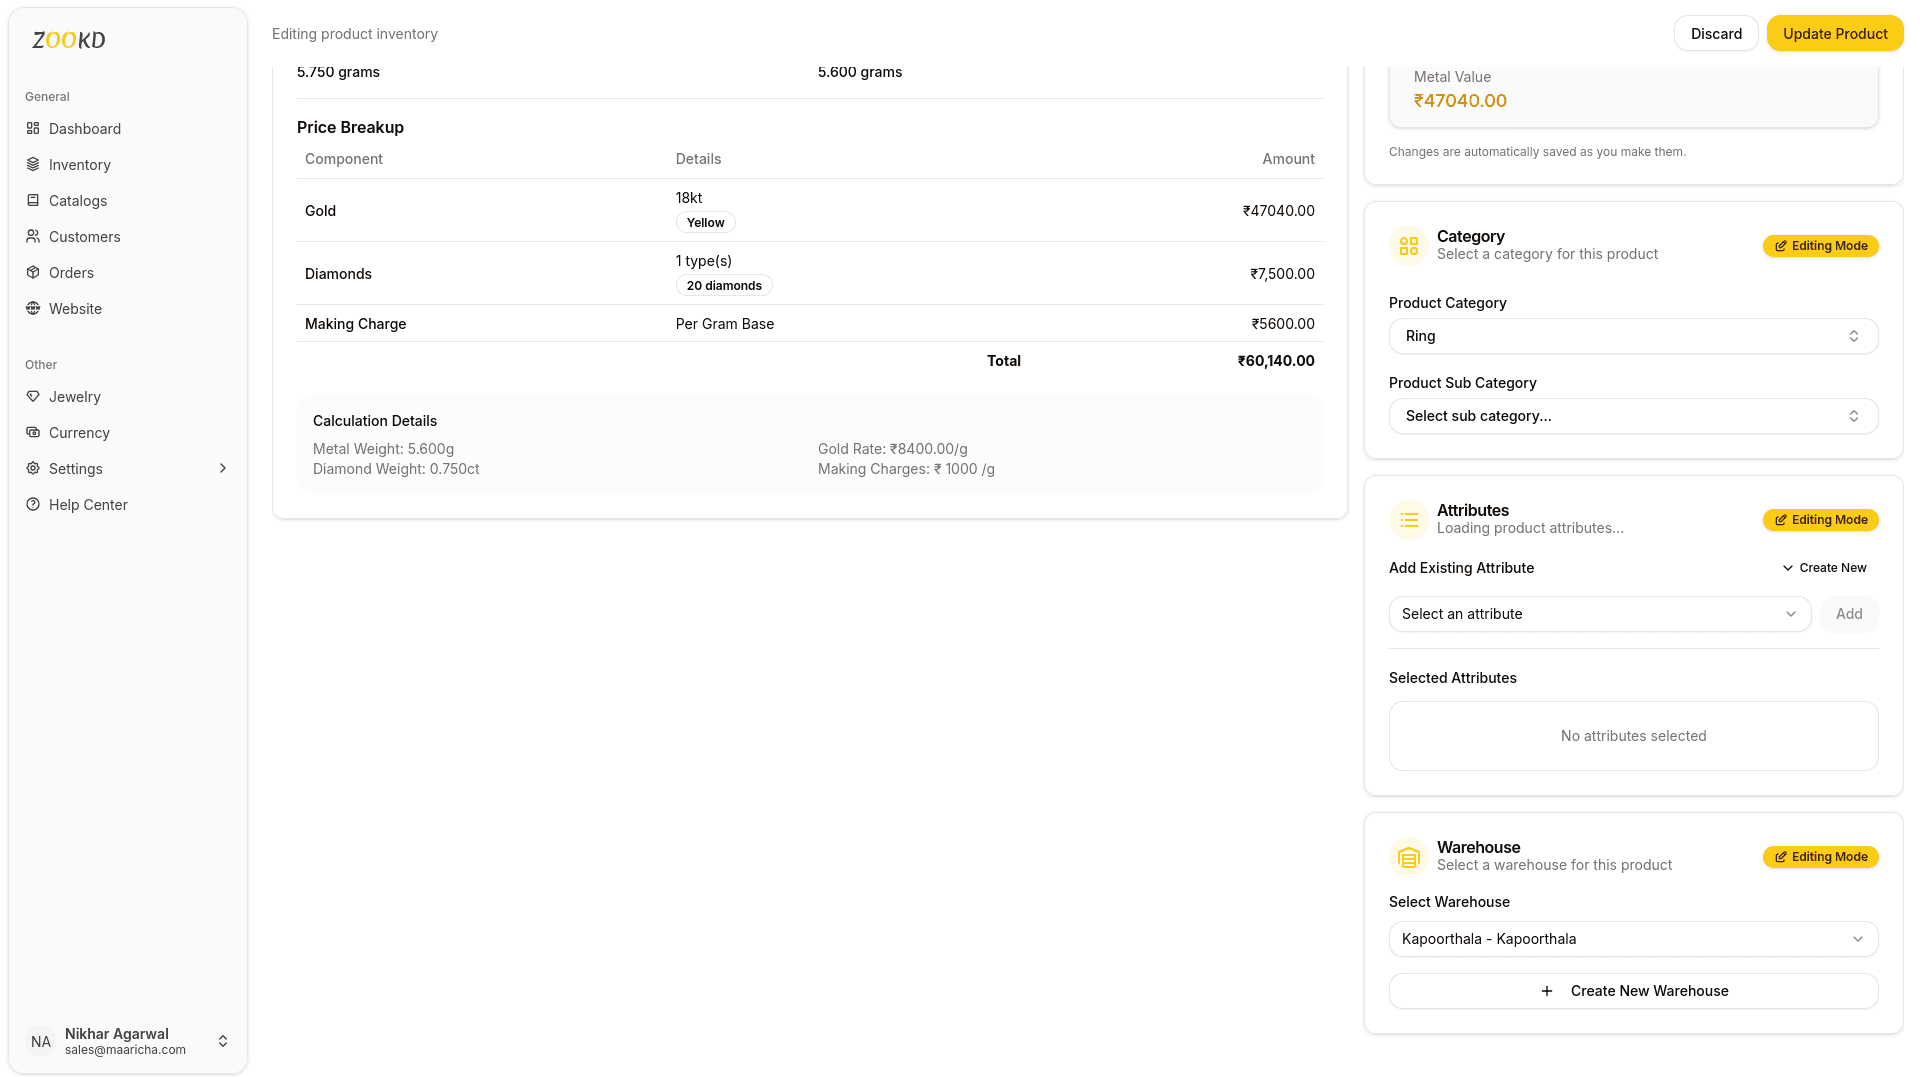Open the Select an attribute field
The height and width of the screenshot is (1077, 1920).
pos(1598,613)
